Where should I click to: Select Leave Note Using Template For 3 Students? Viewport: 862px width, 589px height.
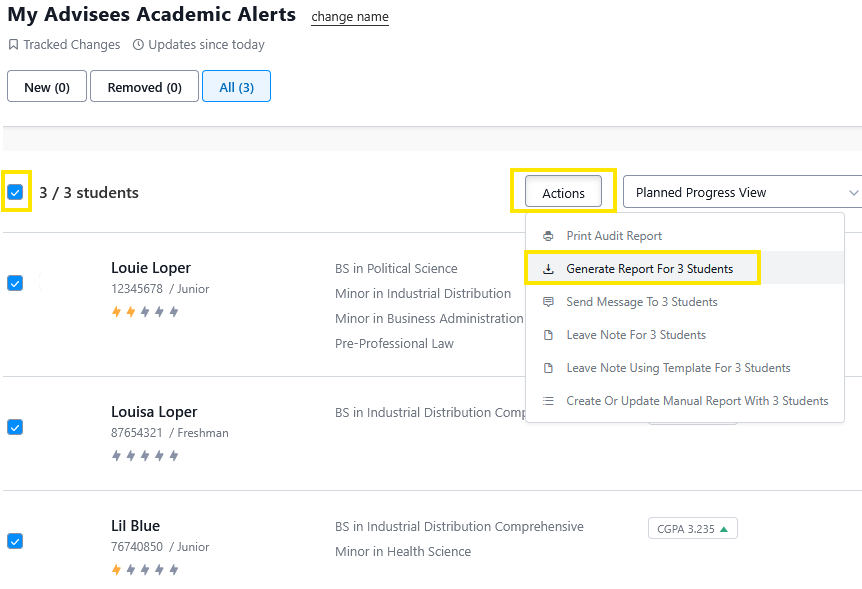click(684, 368)
